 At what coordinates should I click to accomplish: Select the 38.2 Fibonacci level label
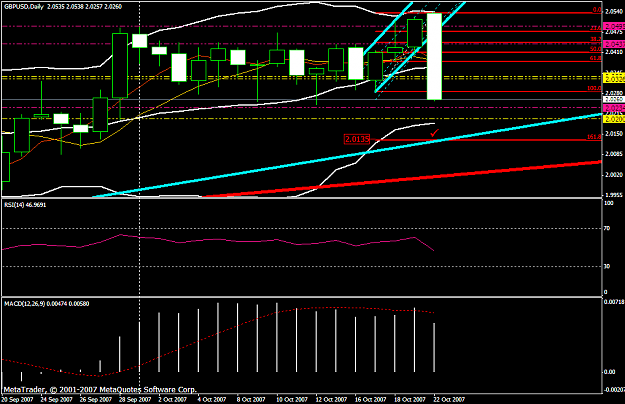(x=596, y=39)
